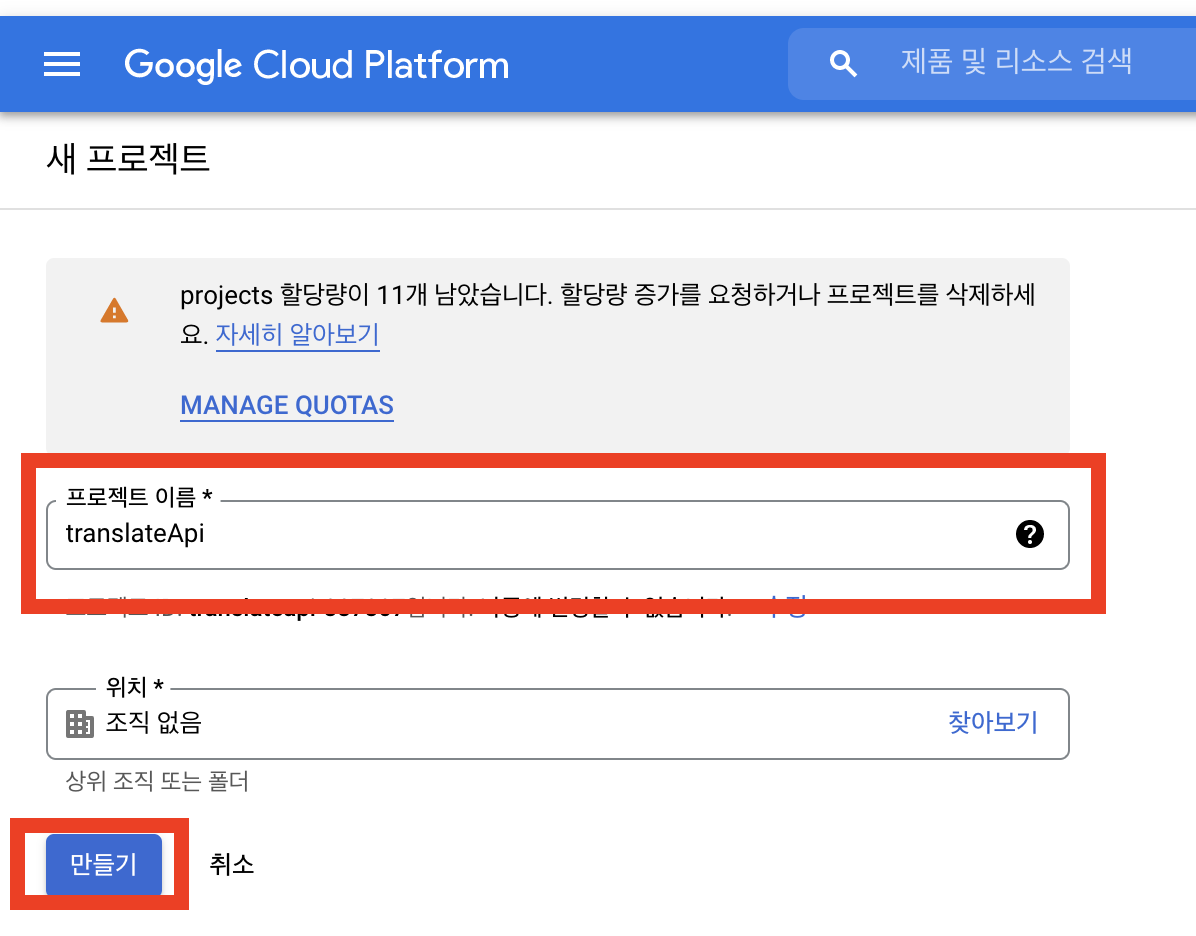Click the location field '조직 없음'
Screen dimensions: 1196x936
558,724
